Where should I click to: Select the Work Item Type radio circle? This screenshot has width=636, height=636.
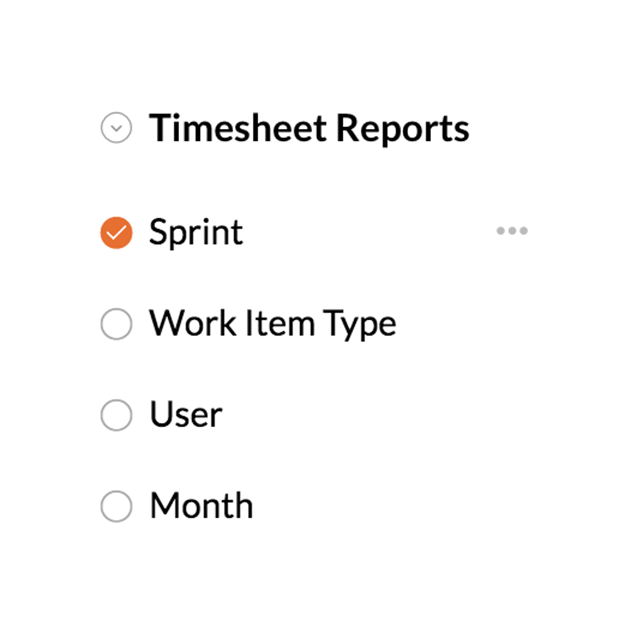[116, 324]
